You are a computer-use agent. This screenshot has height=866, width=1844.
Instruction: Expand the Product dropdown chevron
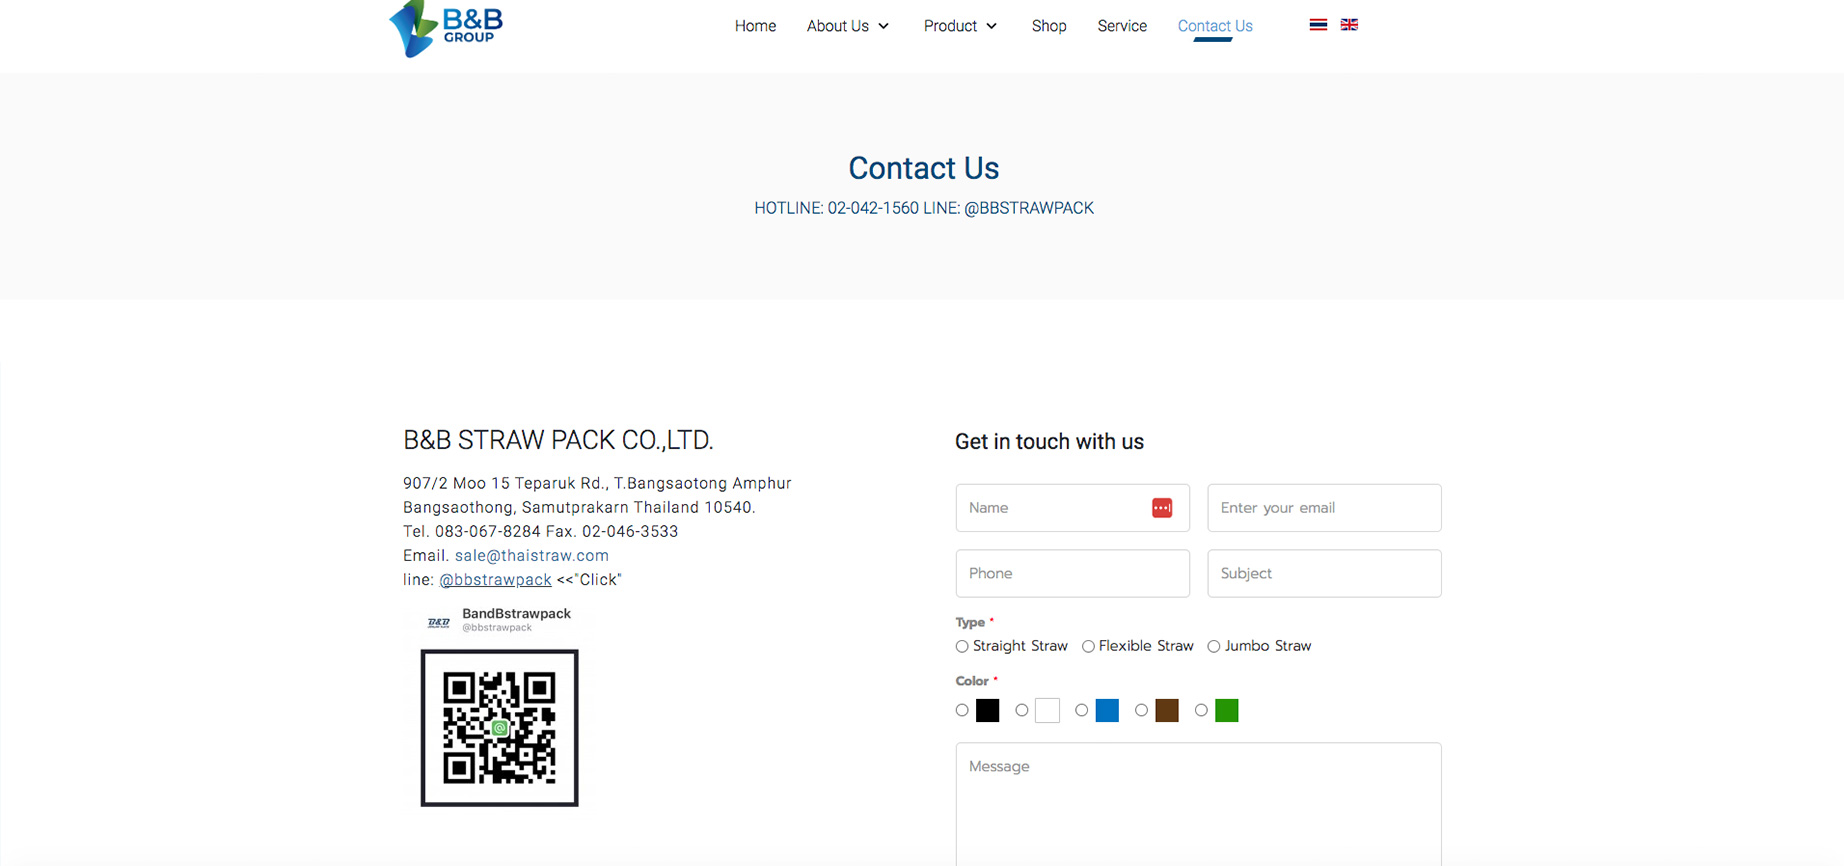pyautogui.click(x=991, y=26)
